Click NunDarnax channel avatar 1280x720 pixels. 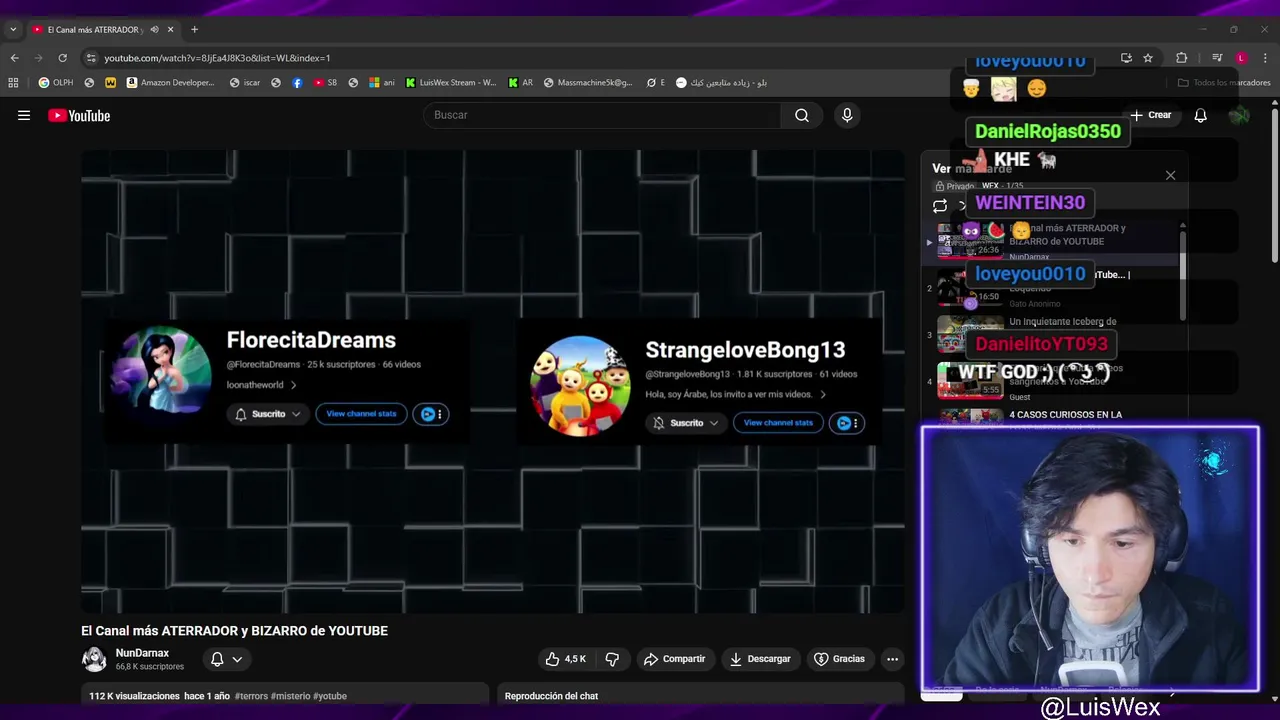pos(94,659)
